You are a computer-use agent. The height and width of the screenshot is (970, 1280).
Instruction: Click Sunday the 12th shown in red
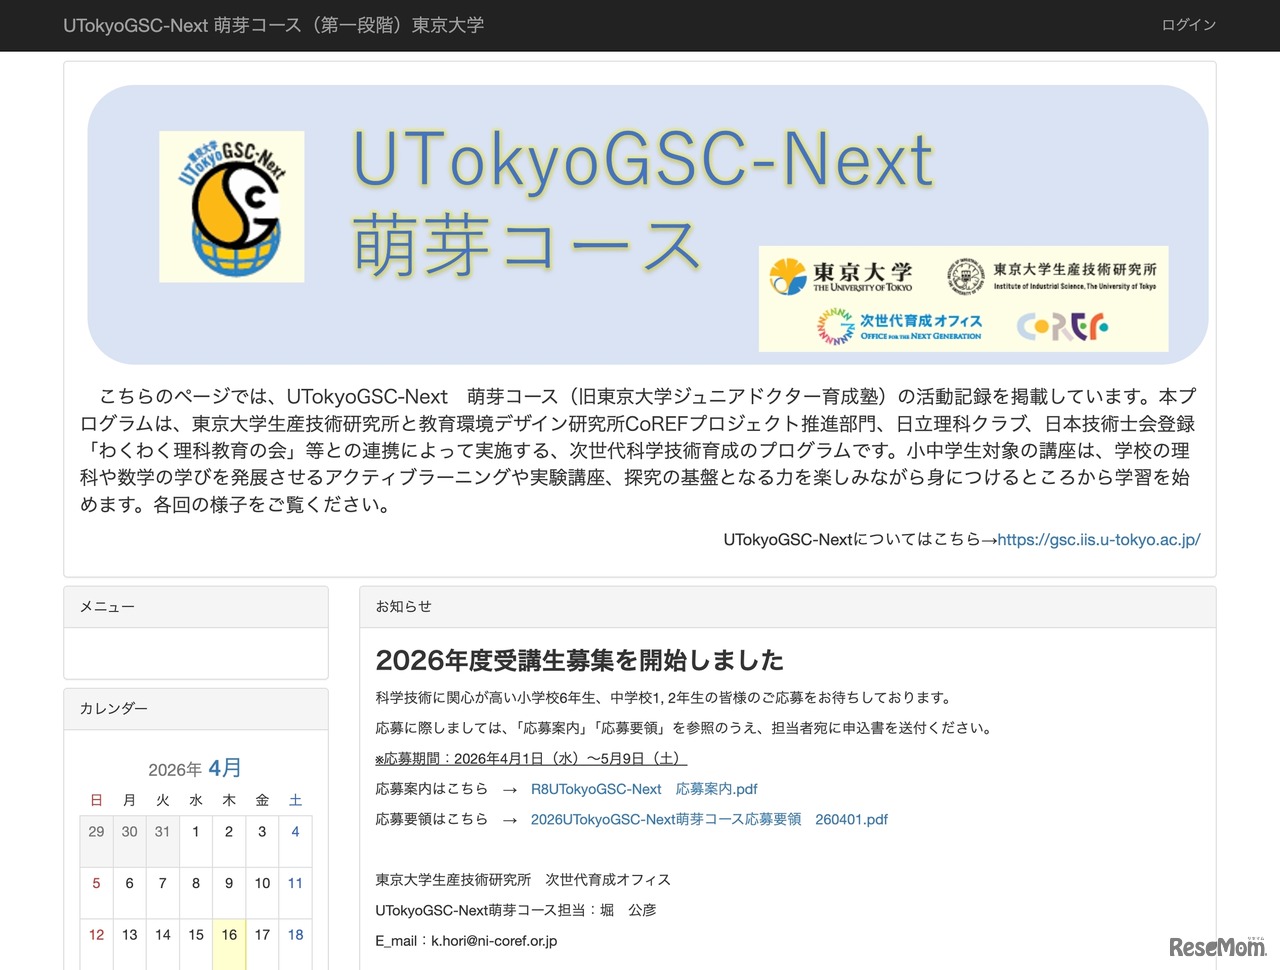pyautogui.click(x=96, y=935)
